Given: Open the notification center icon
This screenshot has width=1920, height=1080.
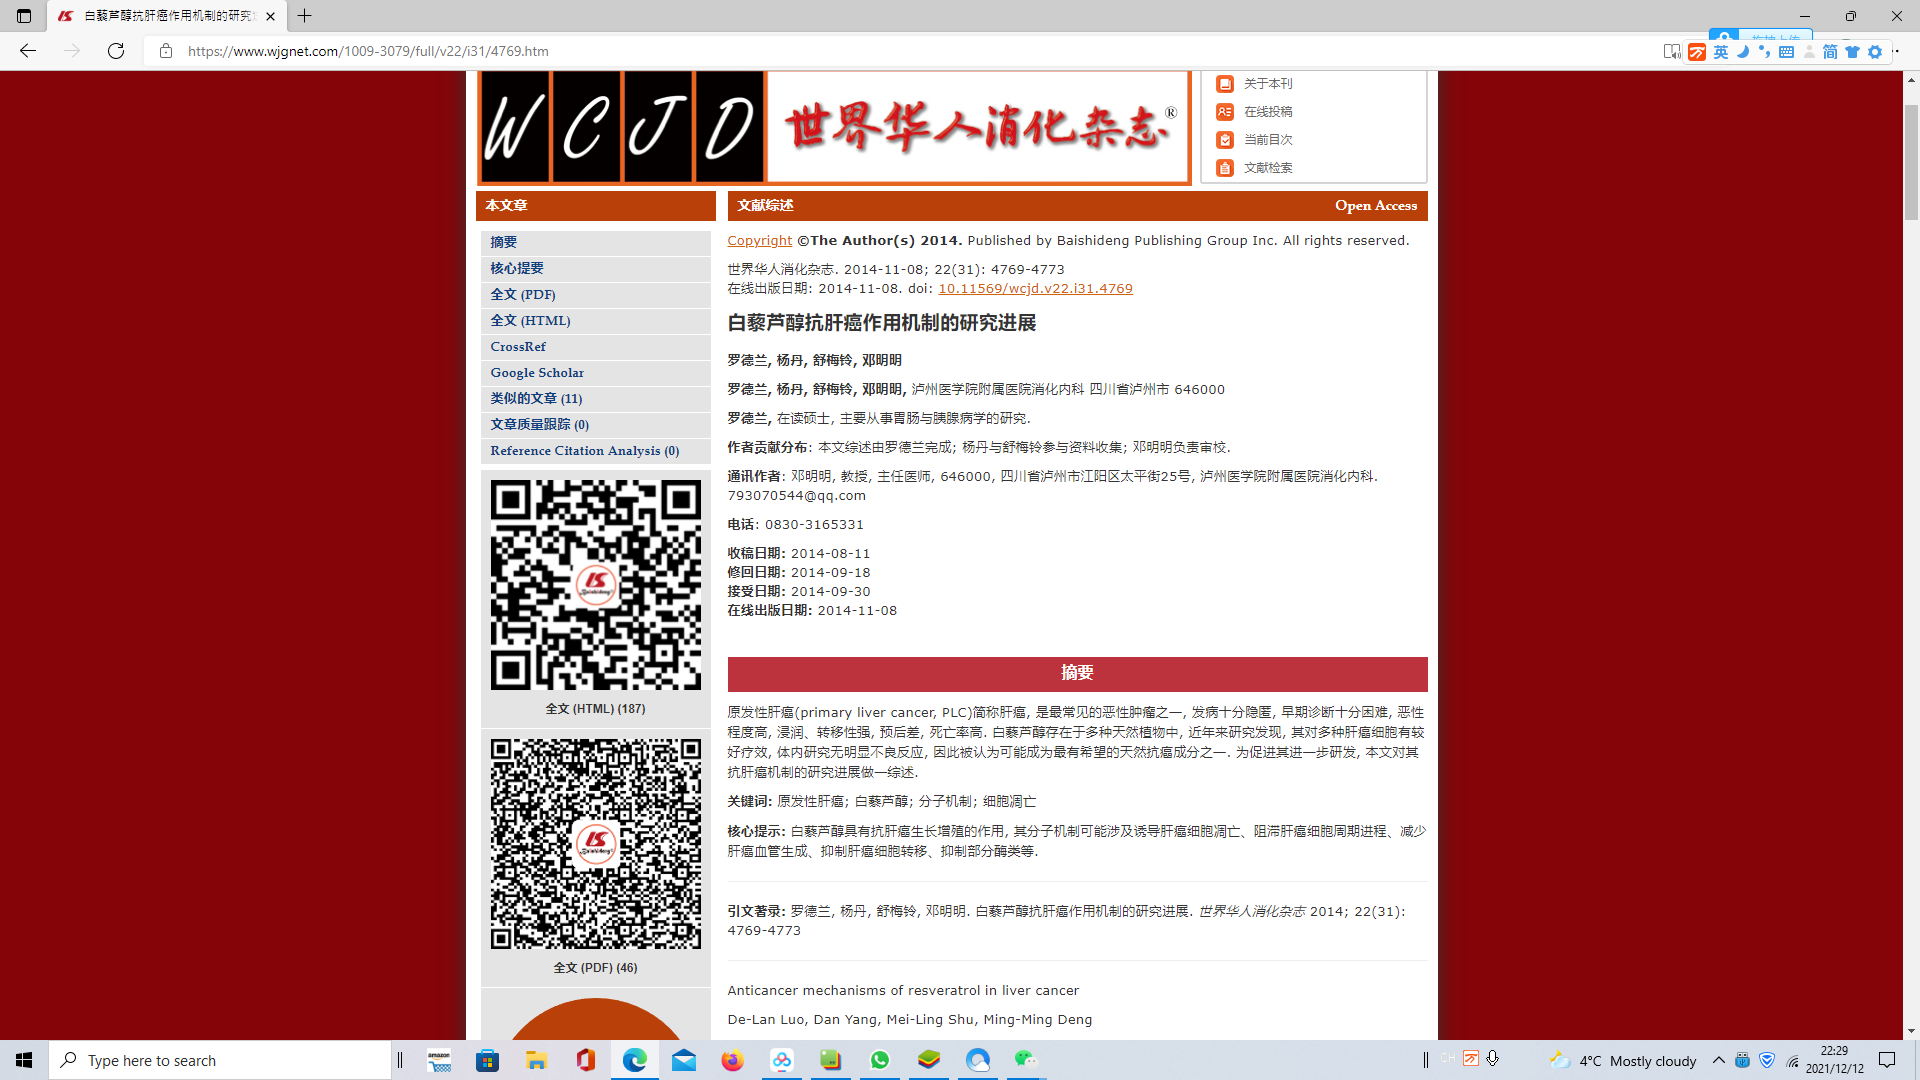Looking at the screenshot, I should tap(1887, 1060).
